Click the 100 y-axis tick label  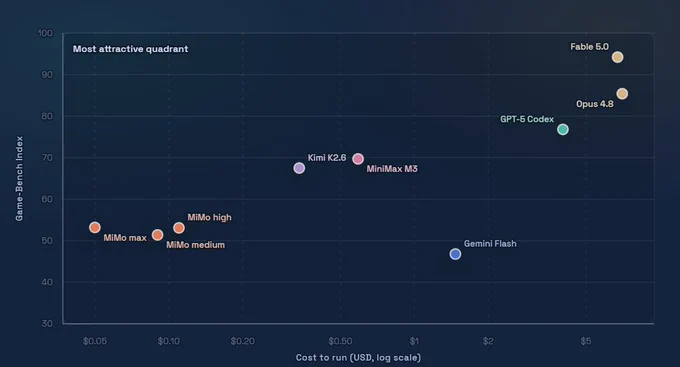[x=45, y=33]
